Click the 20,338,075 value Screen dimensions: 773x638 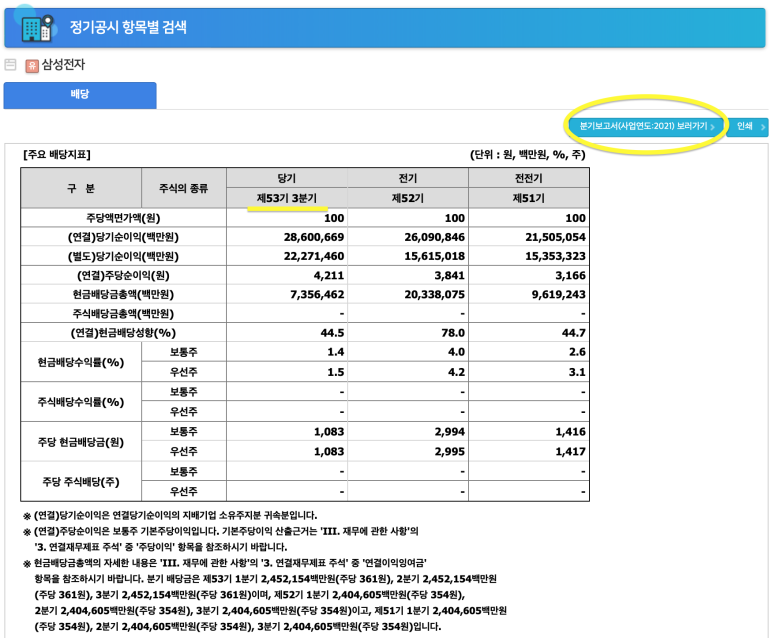[435, 295]
